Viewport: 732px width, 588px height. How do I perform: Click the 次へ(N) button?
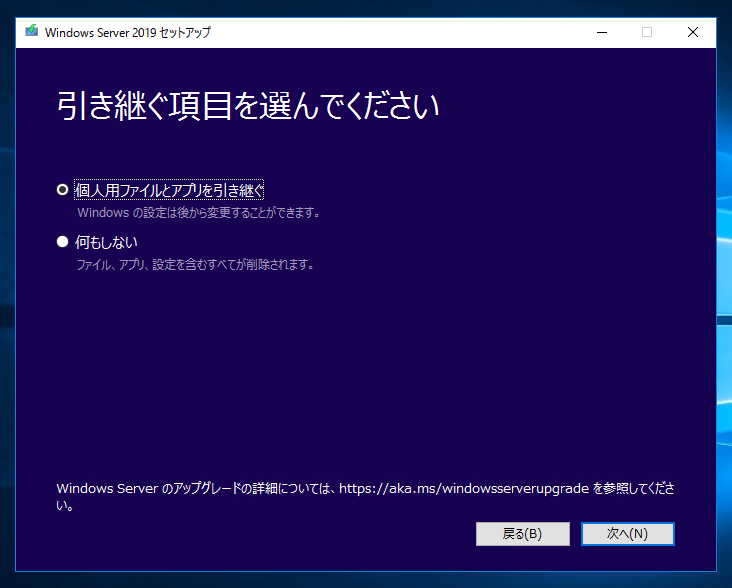627,534
